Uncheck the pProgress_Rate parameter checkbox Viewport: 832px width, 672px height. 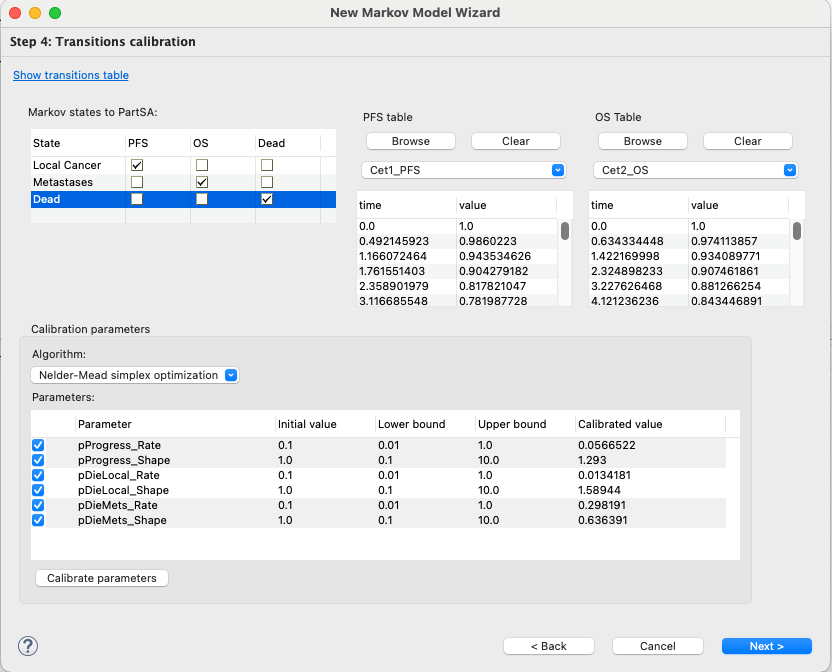39,445
